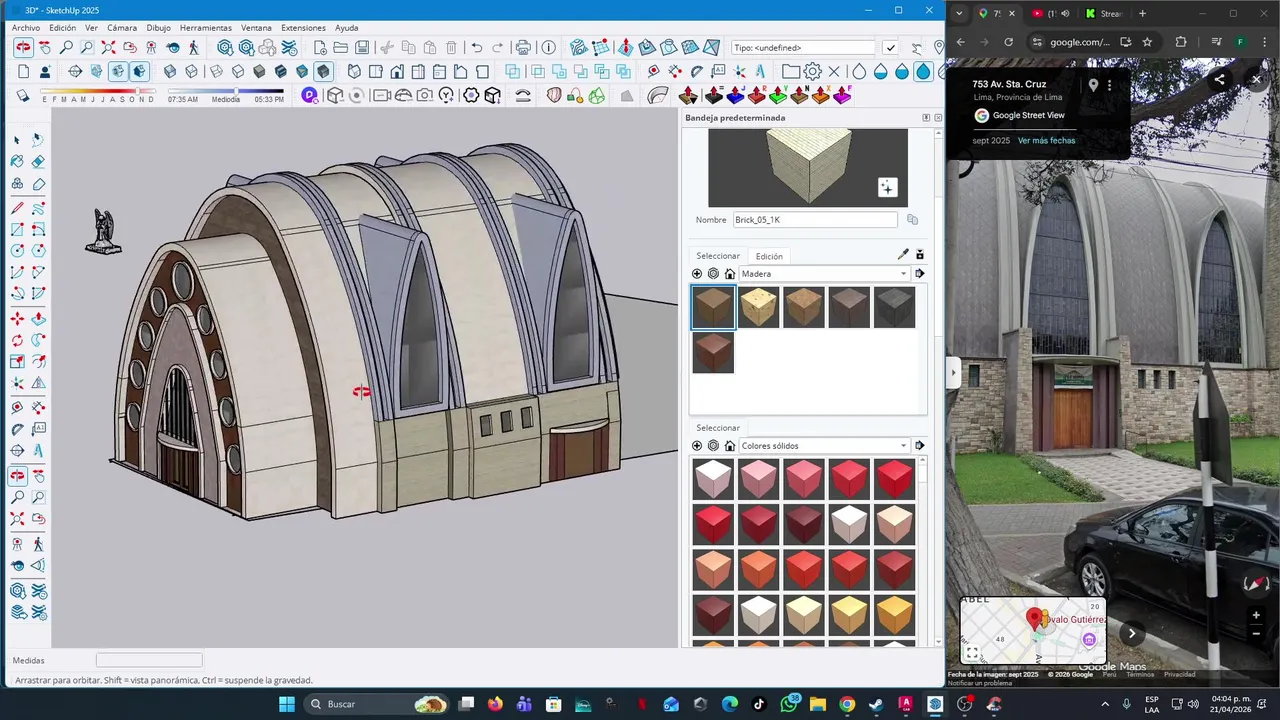
Task: Click the Share button in Street View
Action: tap(1220, 80)
